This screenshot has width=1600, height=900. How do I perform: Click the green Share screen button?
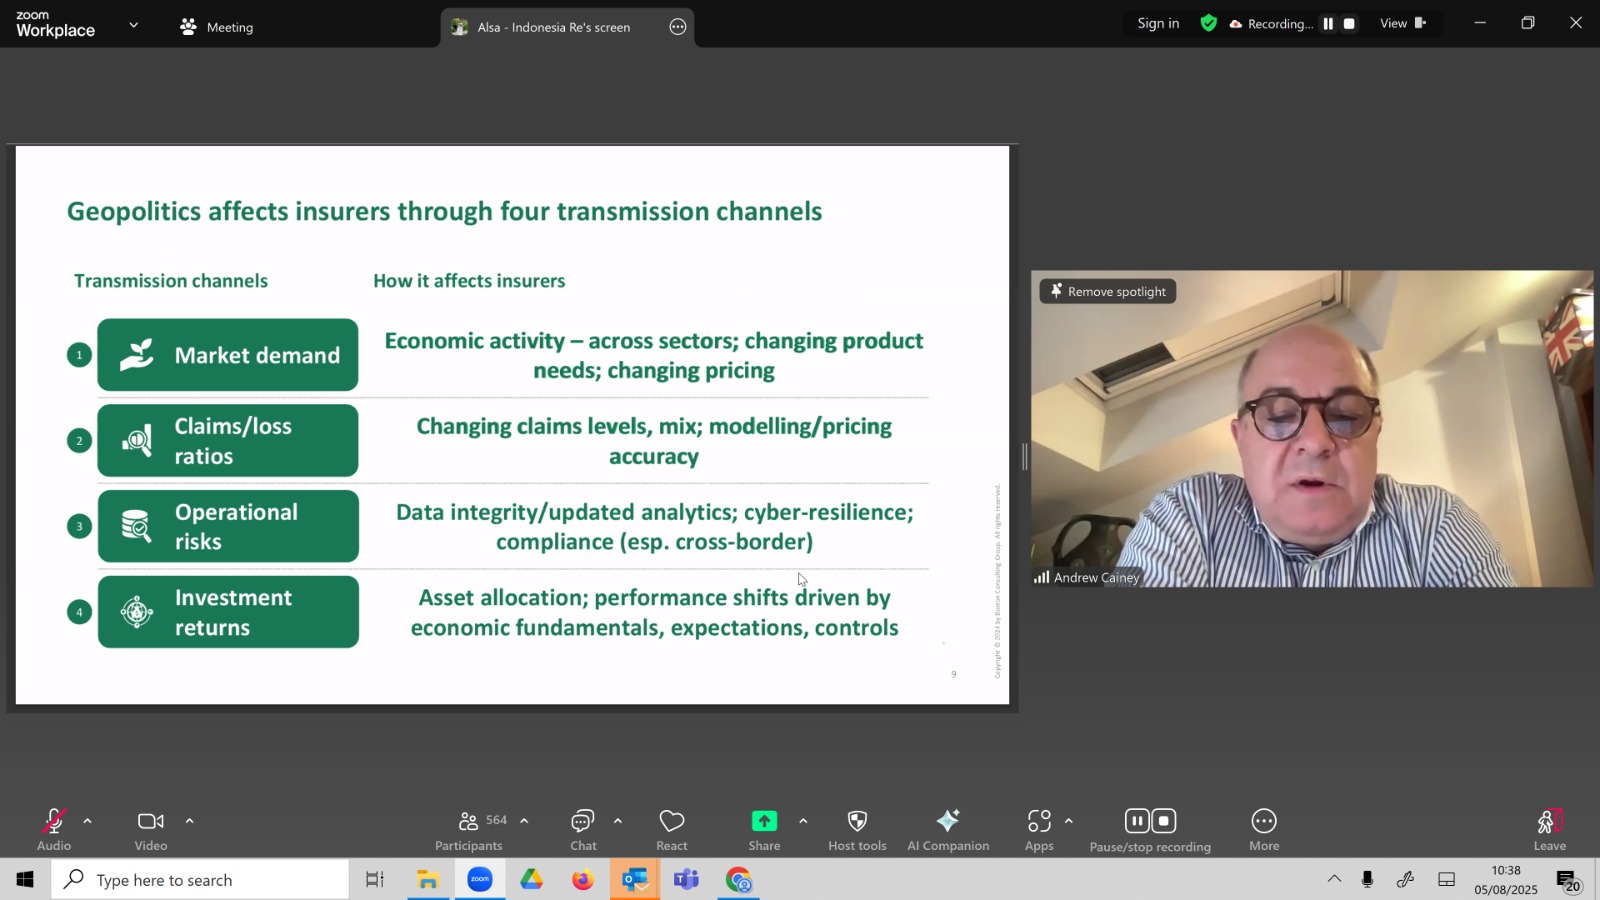point(764,829)
